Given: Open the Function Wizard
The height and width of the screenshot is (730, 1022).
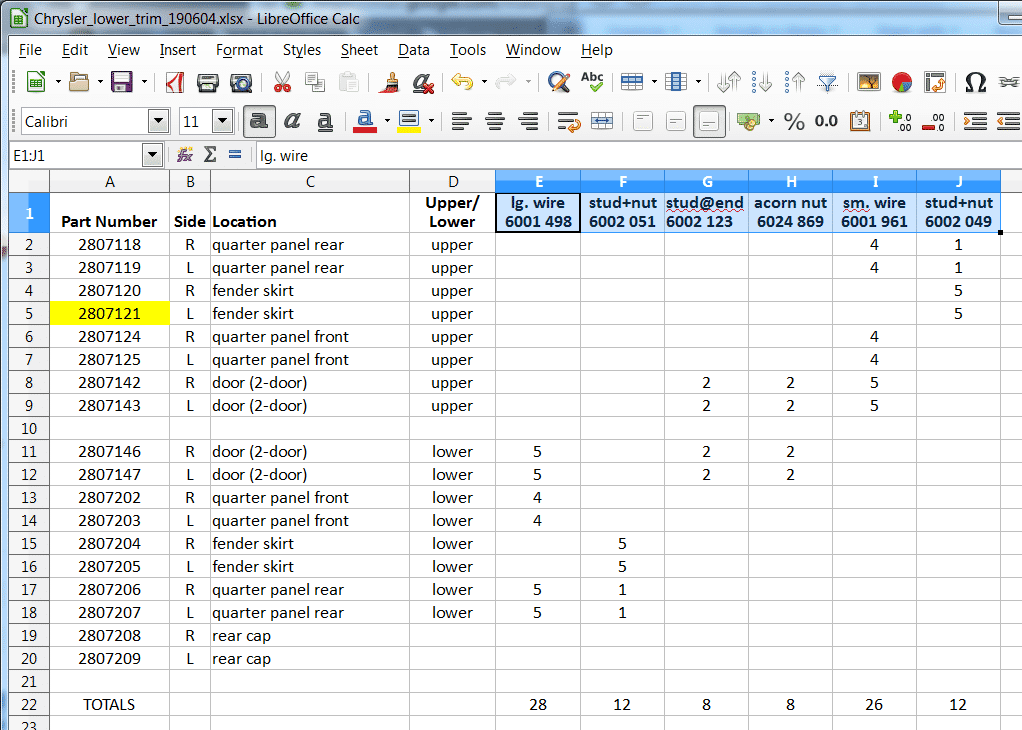Looking at the screenshot, I should click(x=185, y=155).
